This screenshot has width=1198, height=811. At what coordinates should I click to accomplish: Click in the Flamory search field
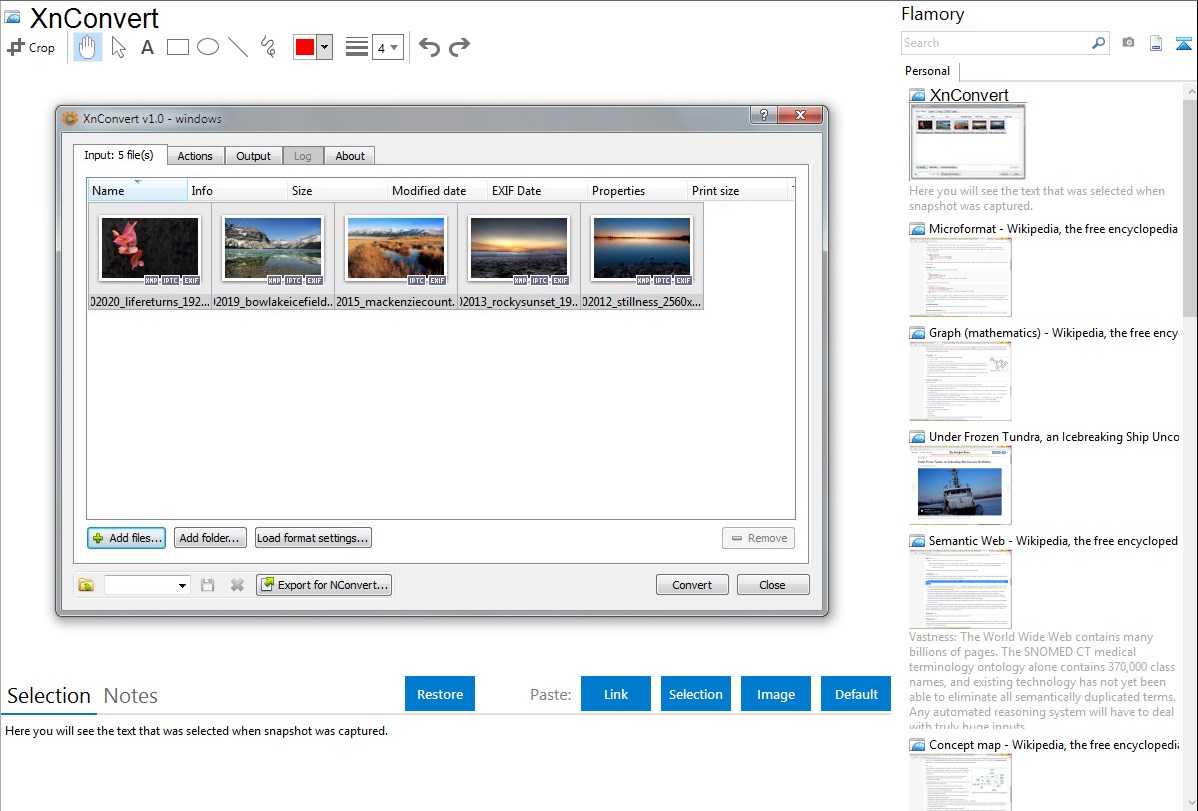(x=995, y=43)
